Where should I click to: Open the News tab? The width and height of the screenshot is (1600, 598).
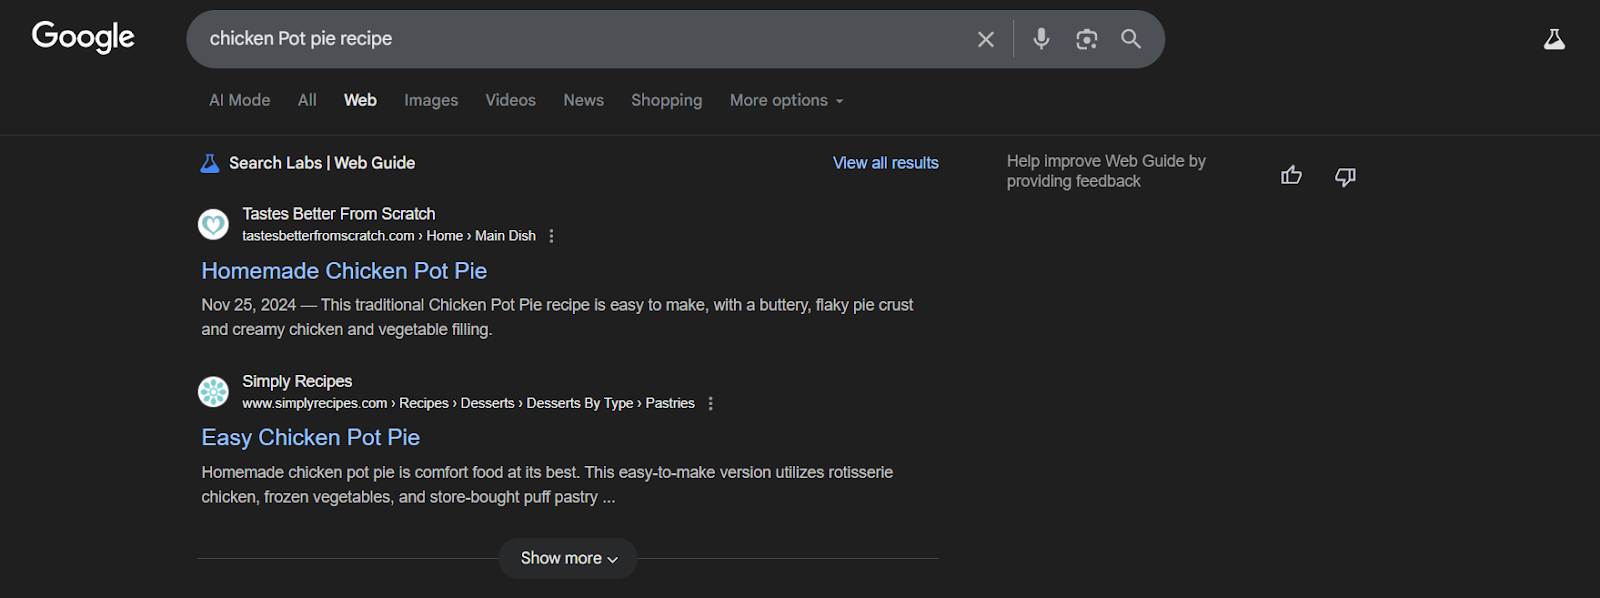tap(583, 100)
